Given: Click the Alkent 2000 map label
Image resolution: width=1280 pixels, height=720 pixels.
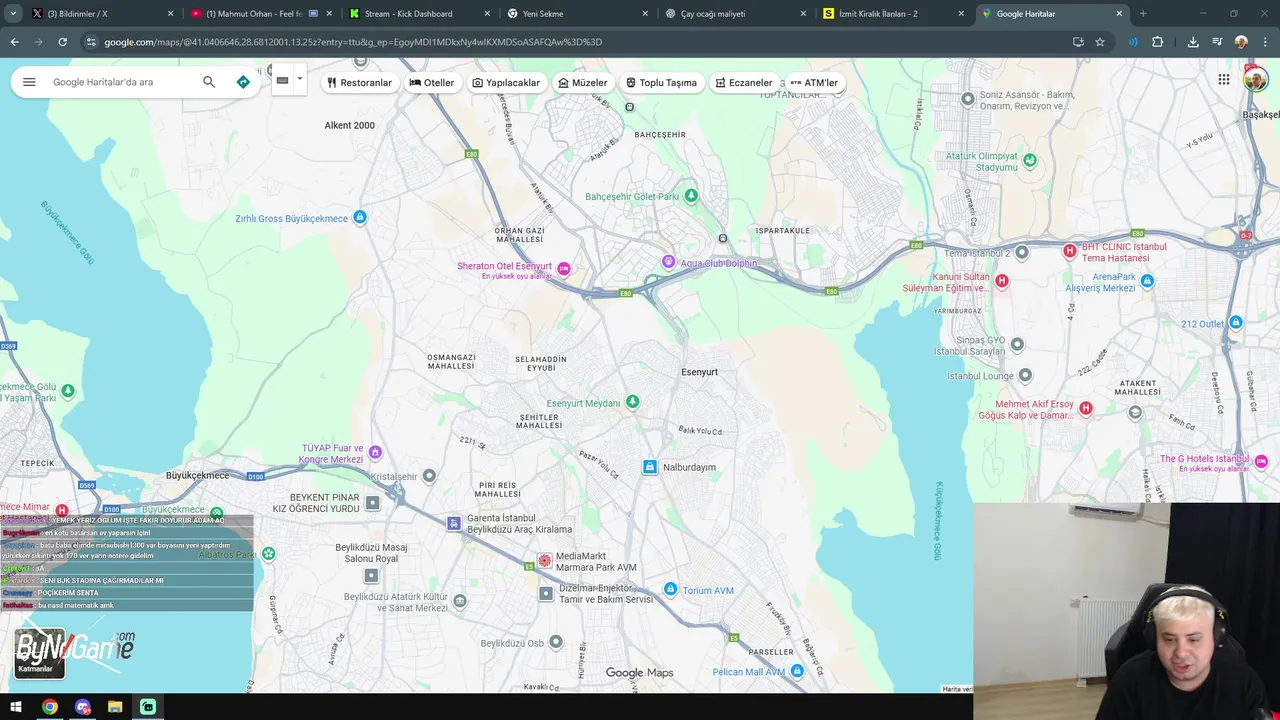Looking at the screenshot, I should click(350, 126).
